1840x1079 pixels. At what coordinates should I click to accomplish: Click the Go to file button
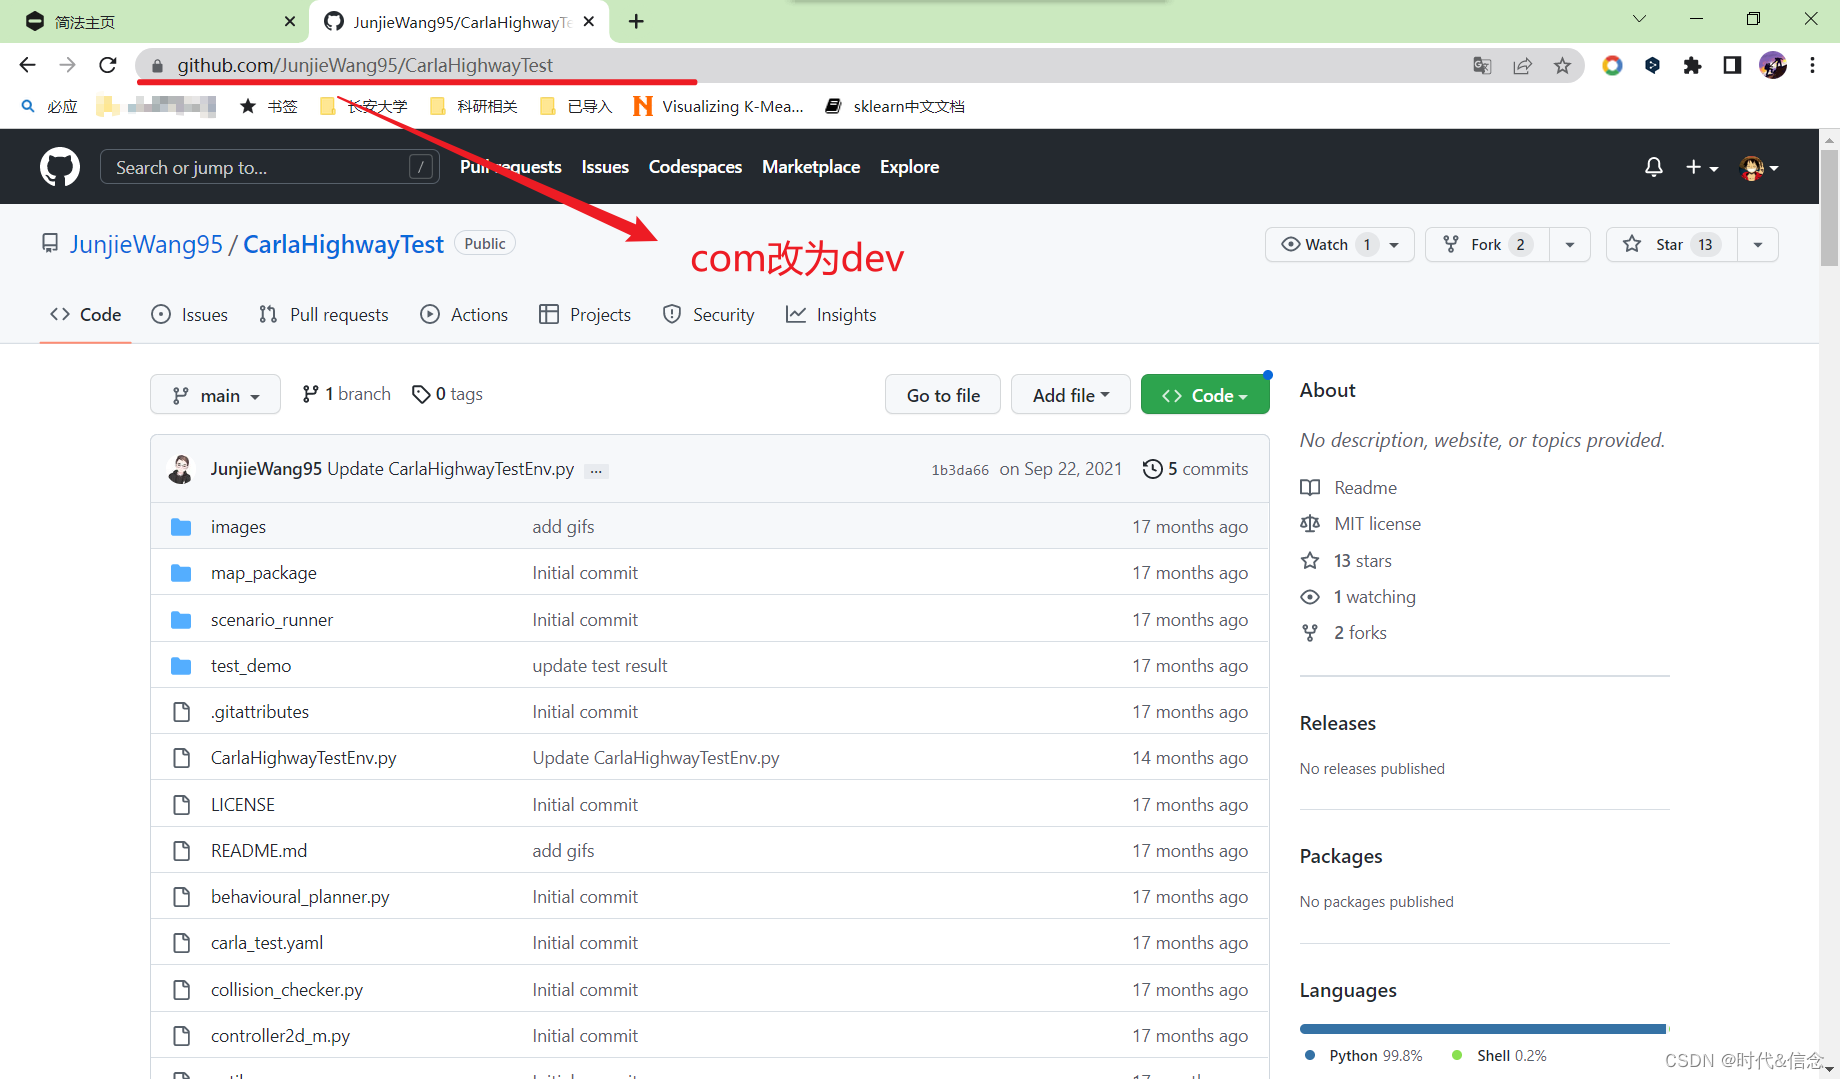(943, 395)
